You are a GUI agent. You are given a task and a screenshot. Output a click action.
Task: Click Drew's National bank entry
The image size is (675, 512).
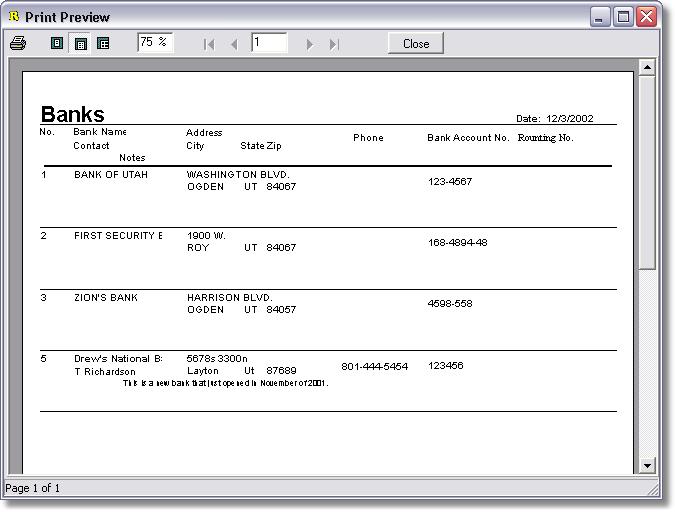[118, 359]
